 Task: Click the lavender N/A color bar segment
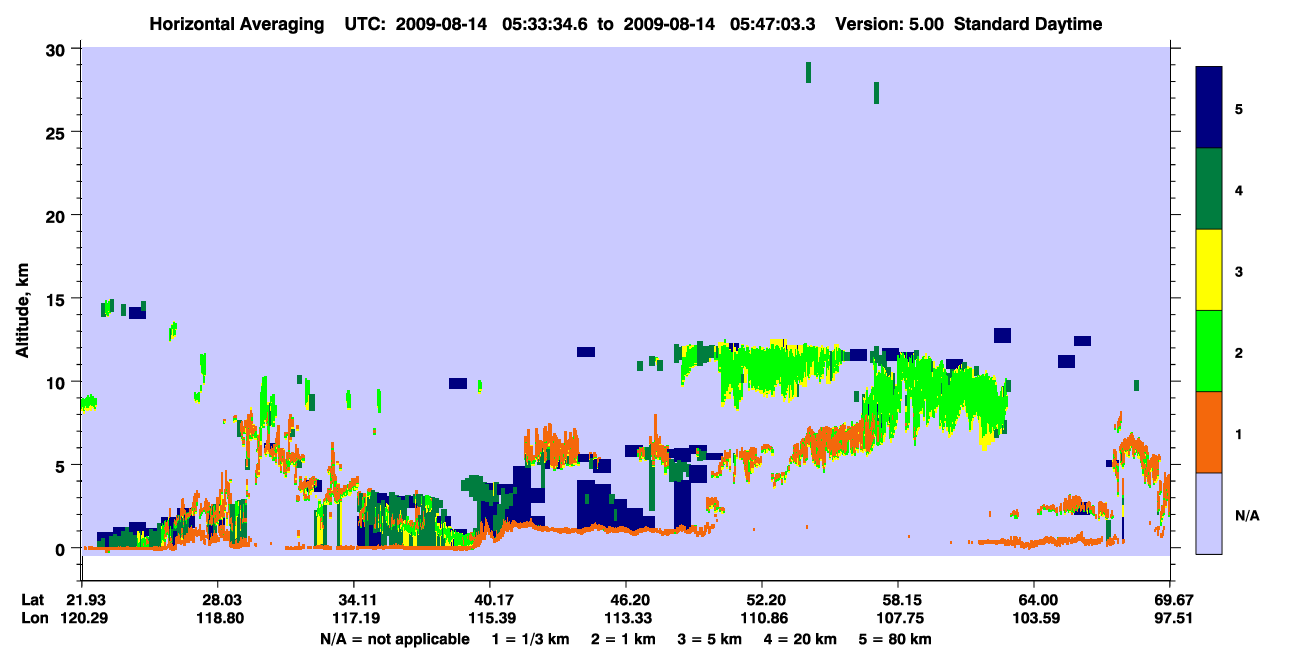click(x=1209, y=513)
